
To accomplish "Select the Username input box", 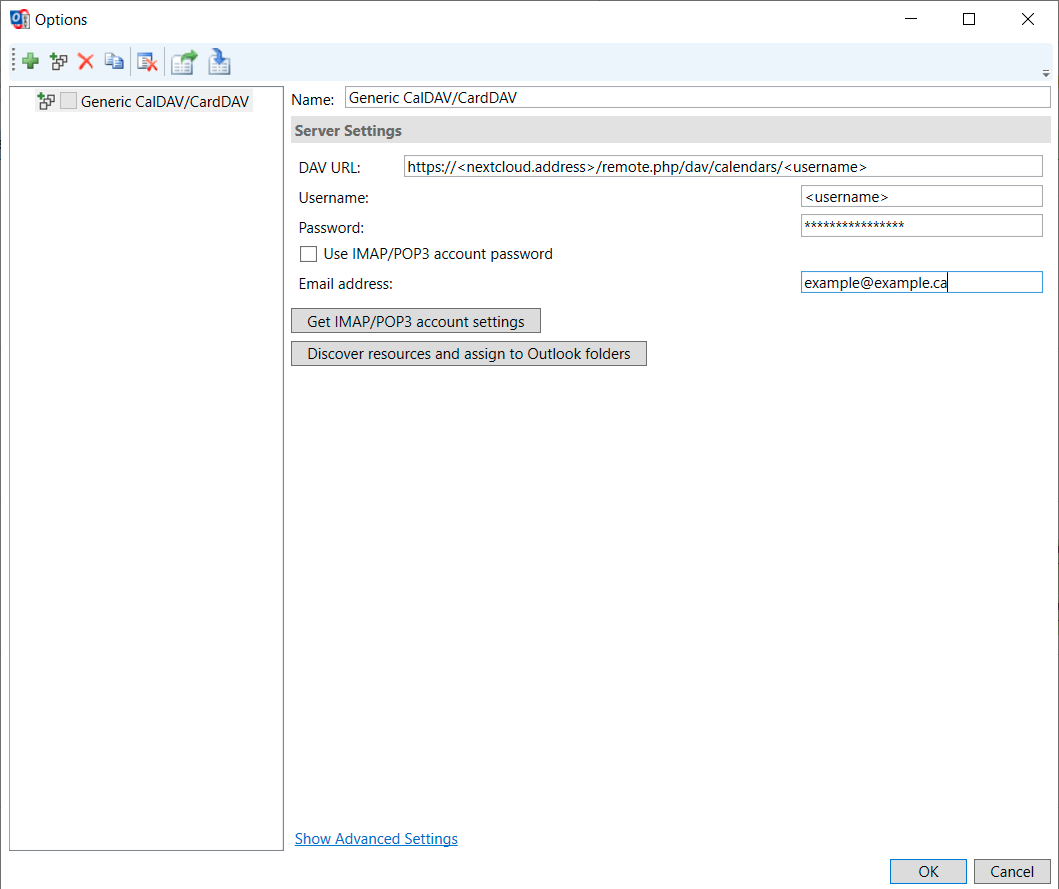I will pyautogui.click(x=922, y=197).
